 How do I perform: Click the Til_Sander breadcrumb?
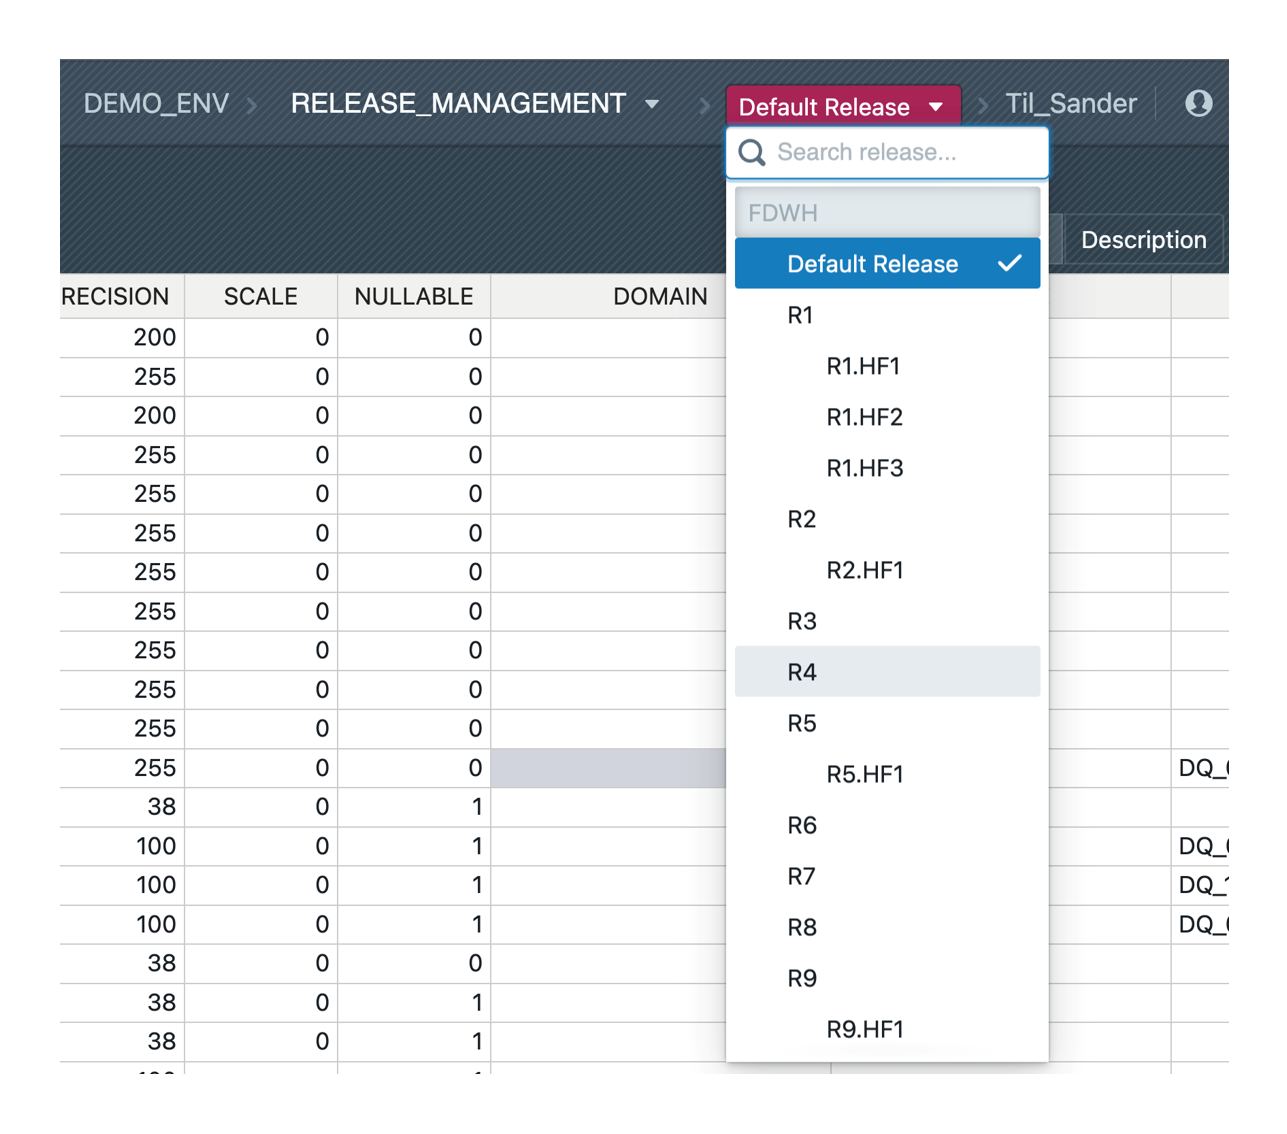pyautogui.click(x=1070, y=104)
